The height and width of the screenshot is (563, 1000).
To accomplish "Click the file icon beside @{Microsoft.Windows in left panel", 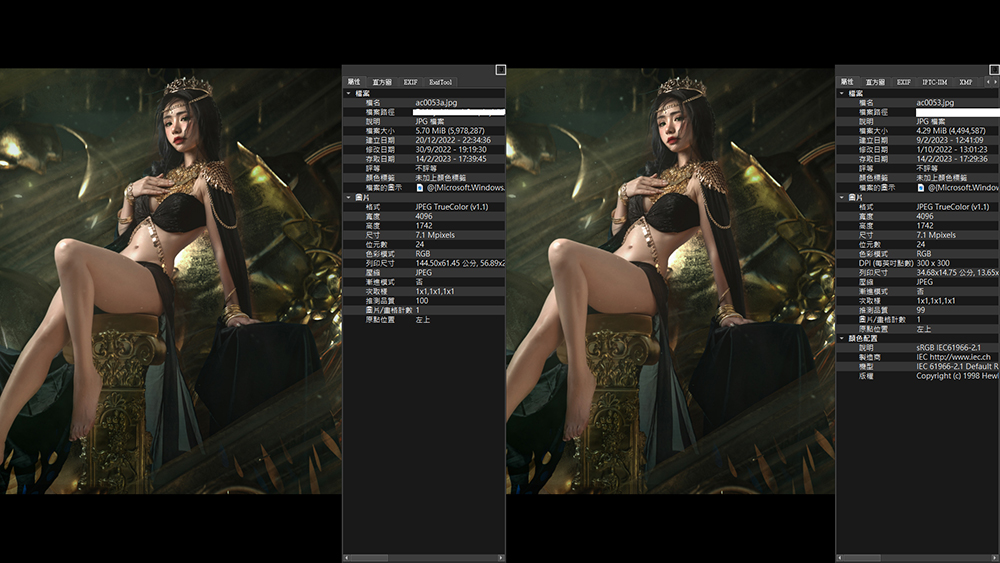I will (x=420, y=187).
